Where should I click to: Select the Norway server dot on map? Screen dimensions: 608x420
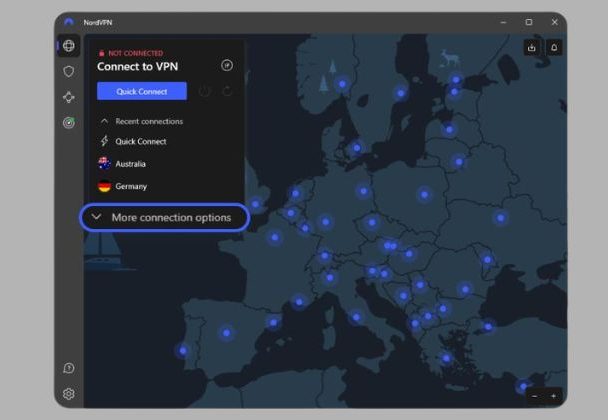pyautogui.click(x=342, y=83)
